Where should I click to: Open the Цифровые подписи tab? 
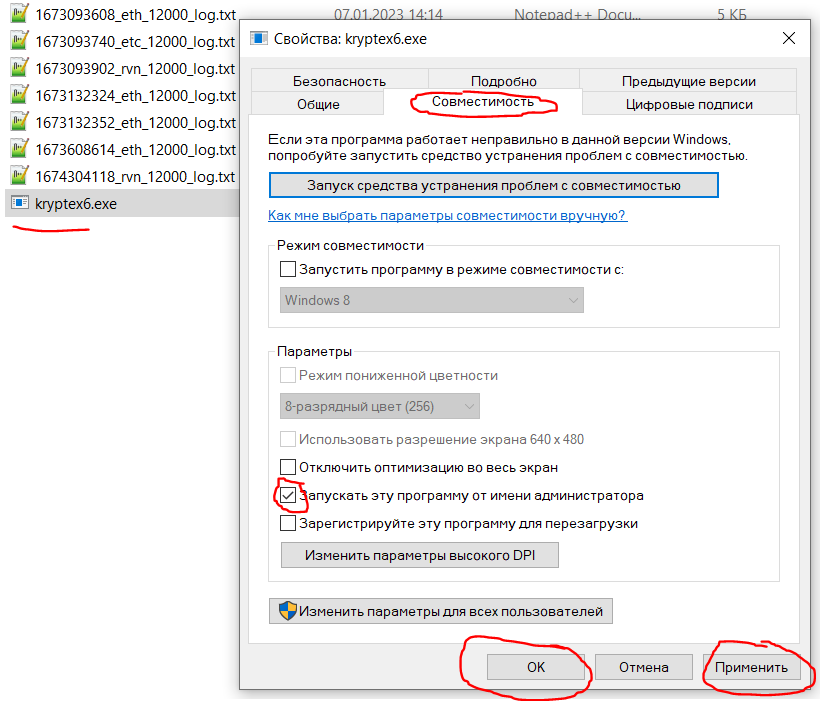pos(688,104)
